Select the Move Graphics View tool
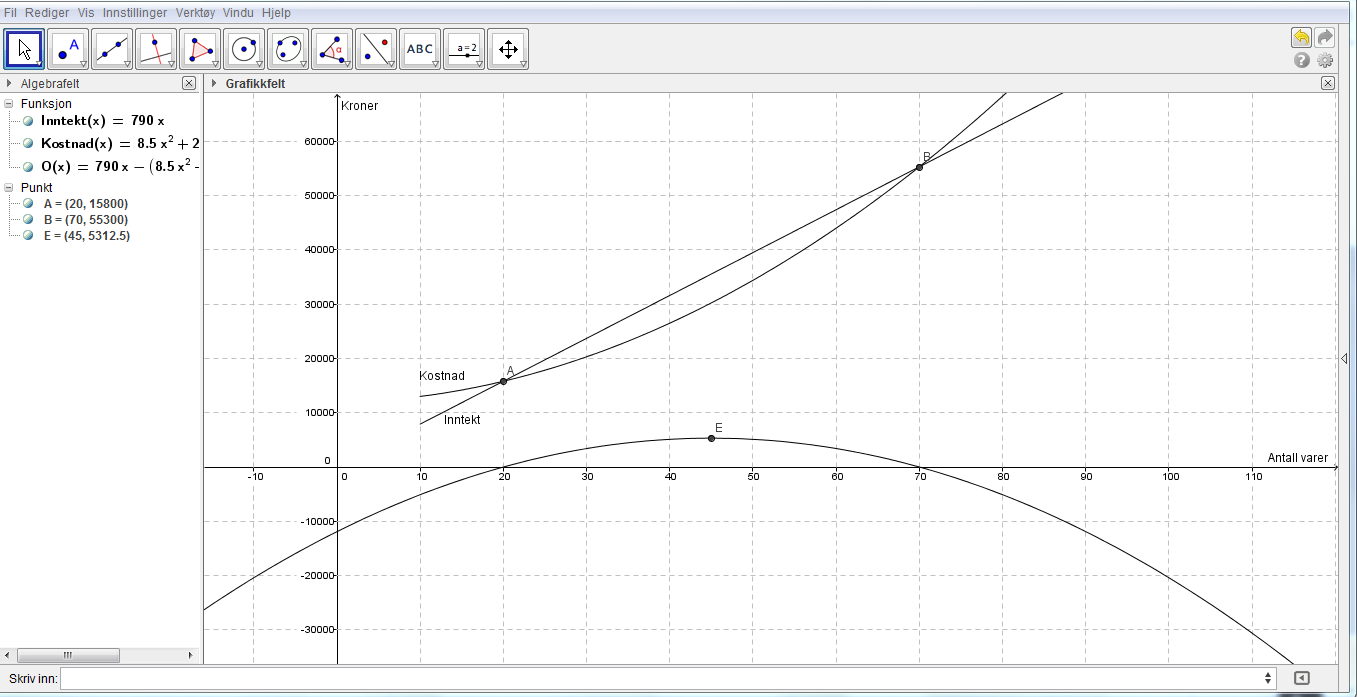The height and width of the screenshot is (697, 1357). point(508,49)
